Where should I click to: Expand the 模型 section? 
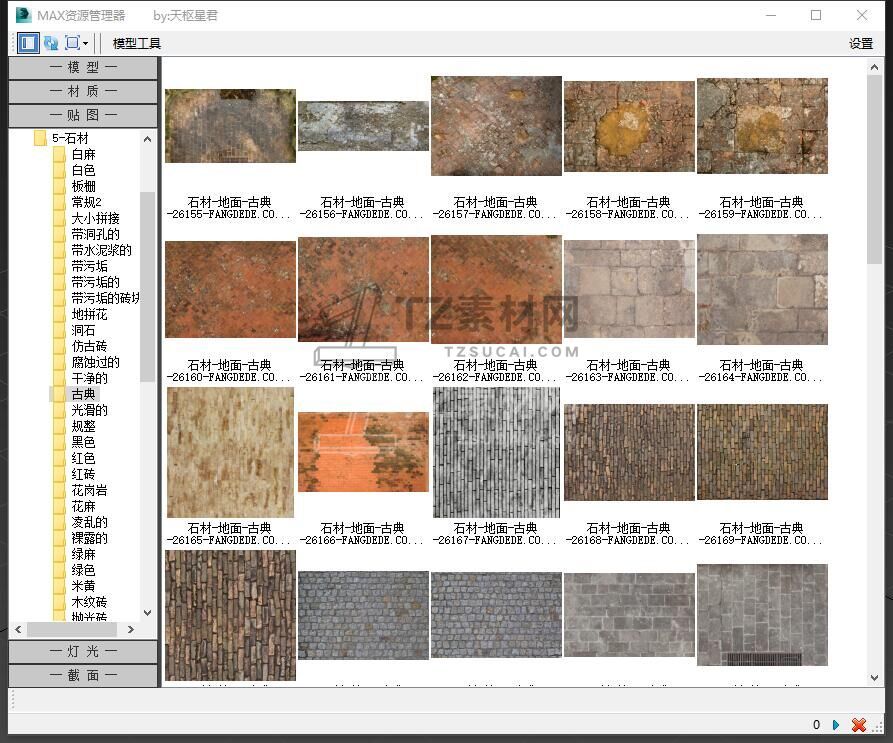83,67
